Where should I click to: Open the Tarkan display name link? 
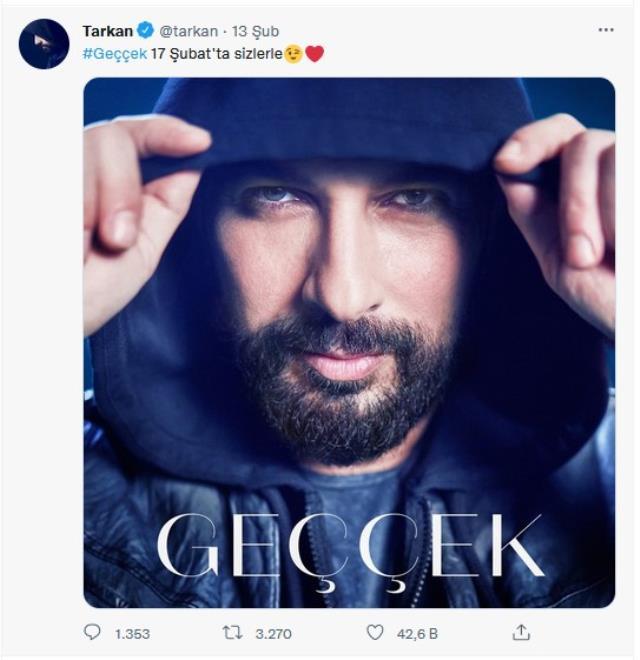click(x=108, y=31)
